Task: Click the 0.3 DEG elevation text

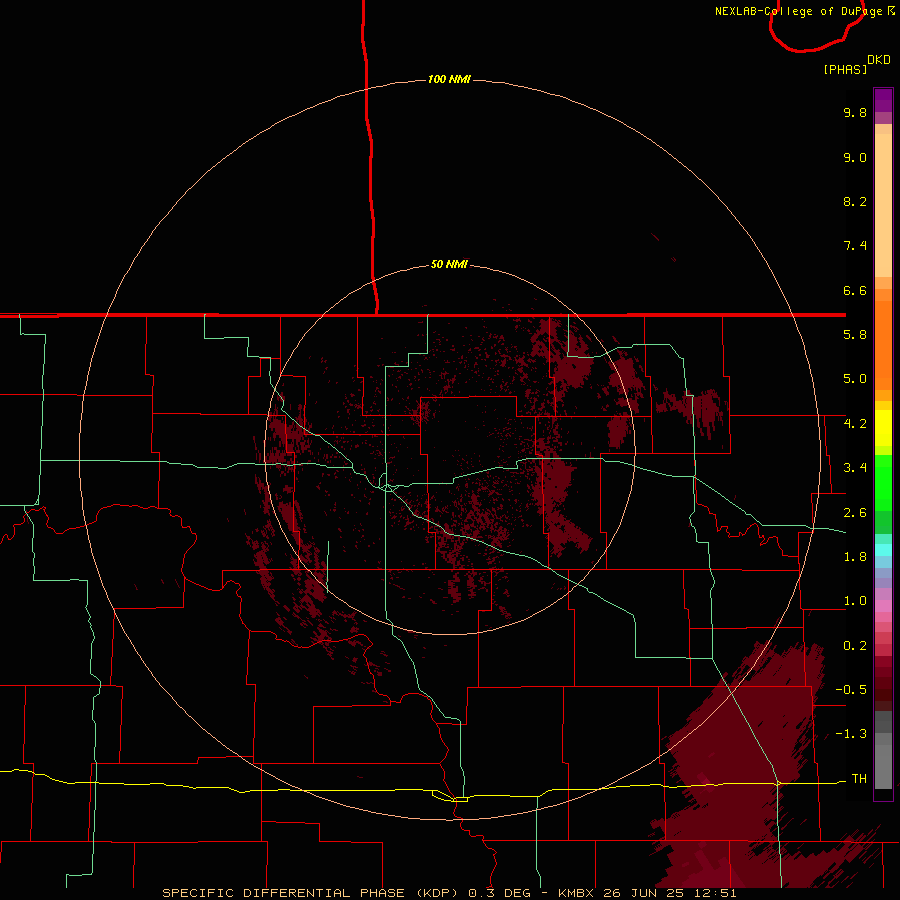Action: point(499,893)
